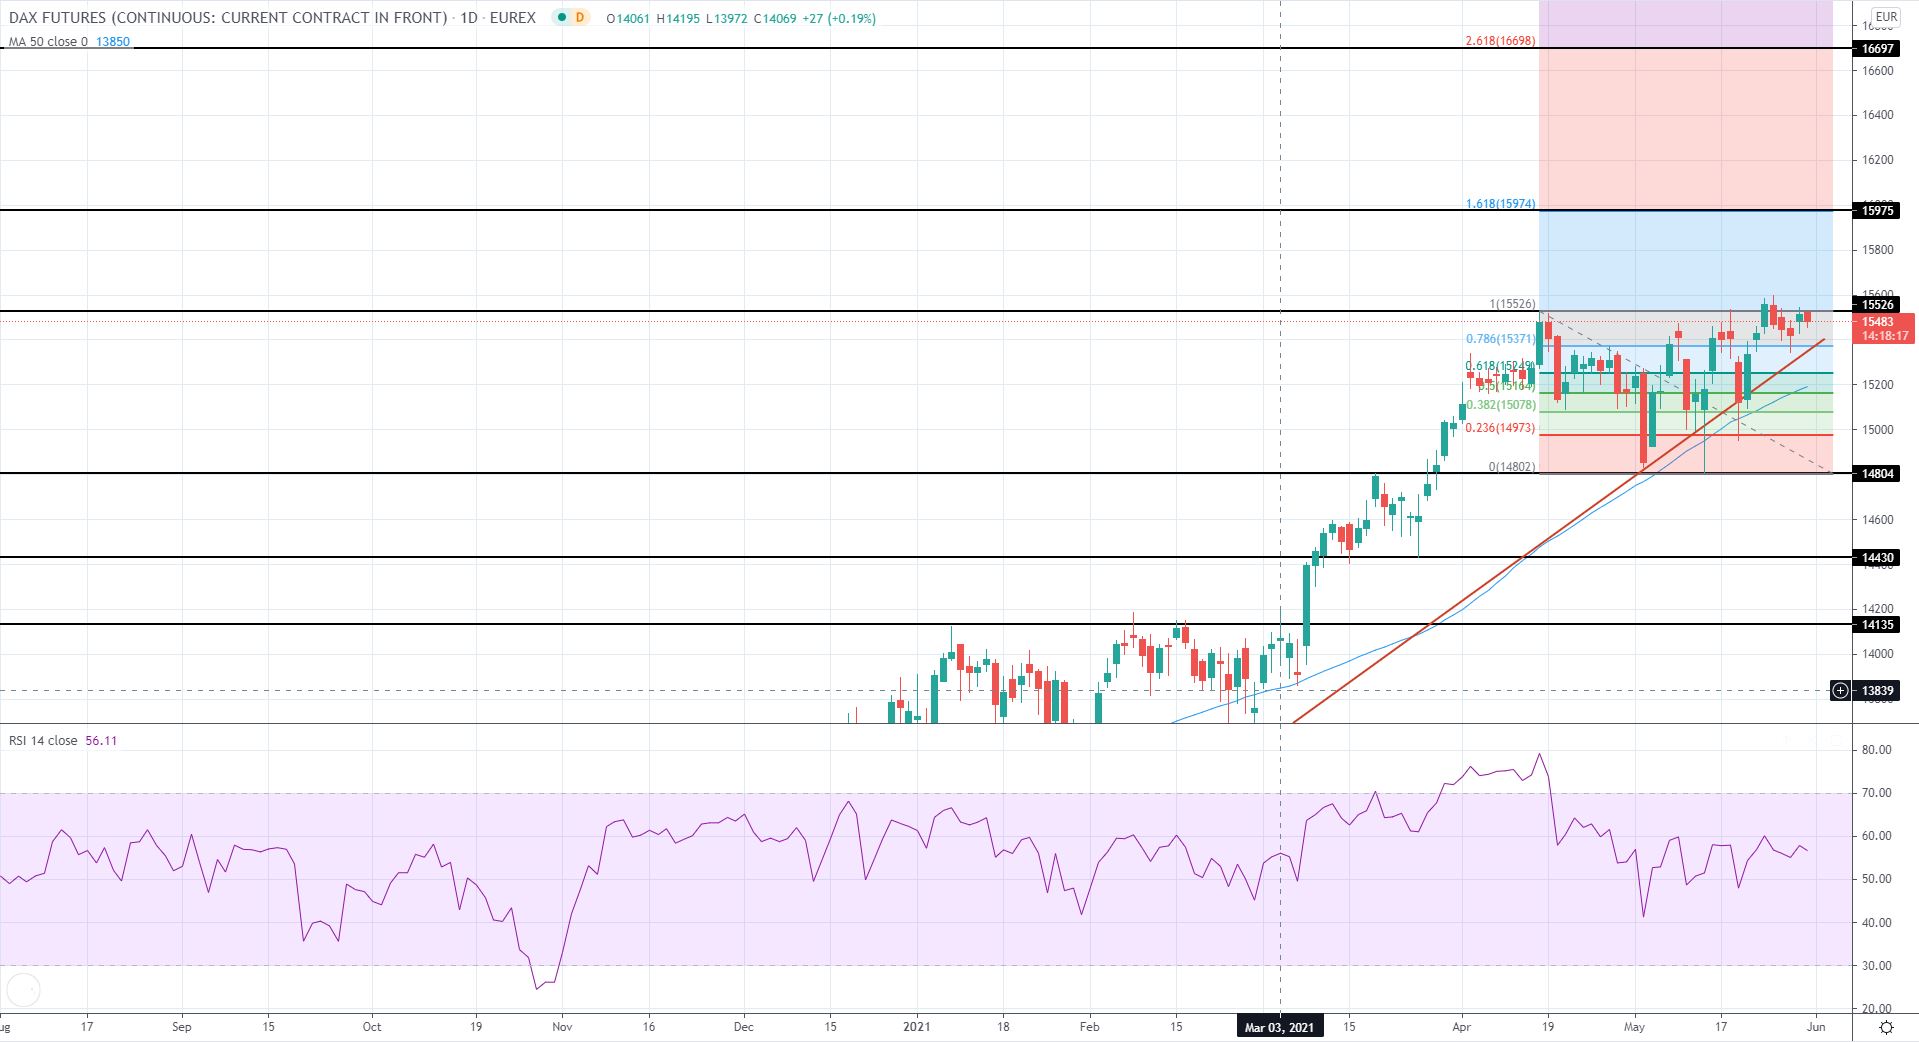1919x1042 pixels.
Task: Click the Mar 03, 2021 date label
Action: pos(1280,1027)
